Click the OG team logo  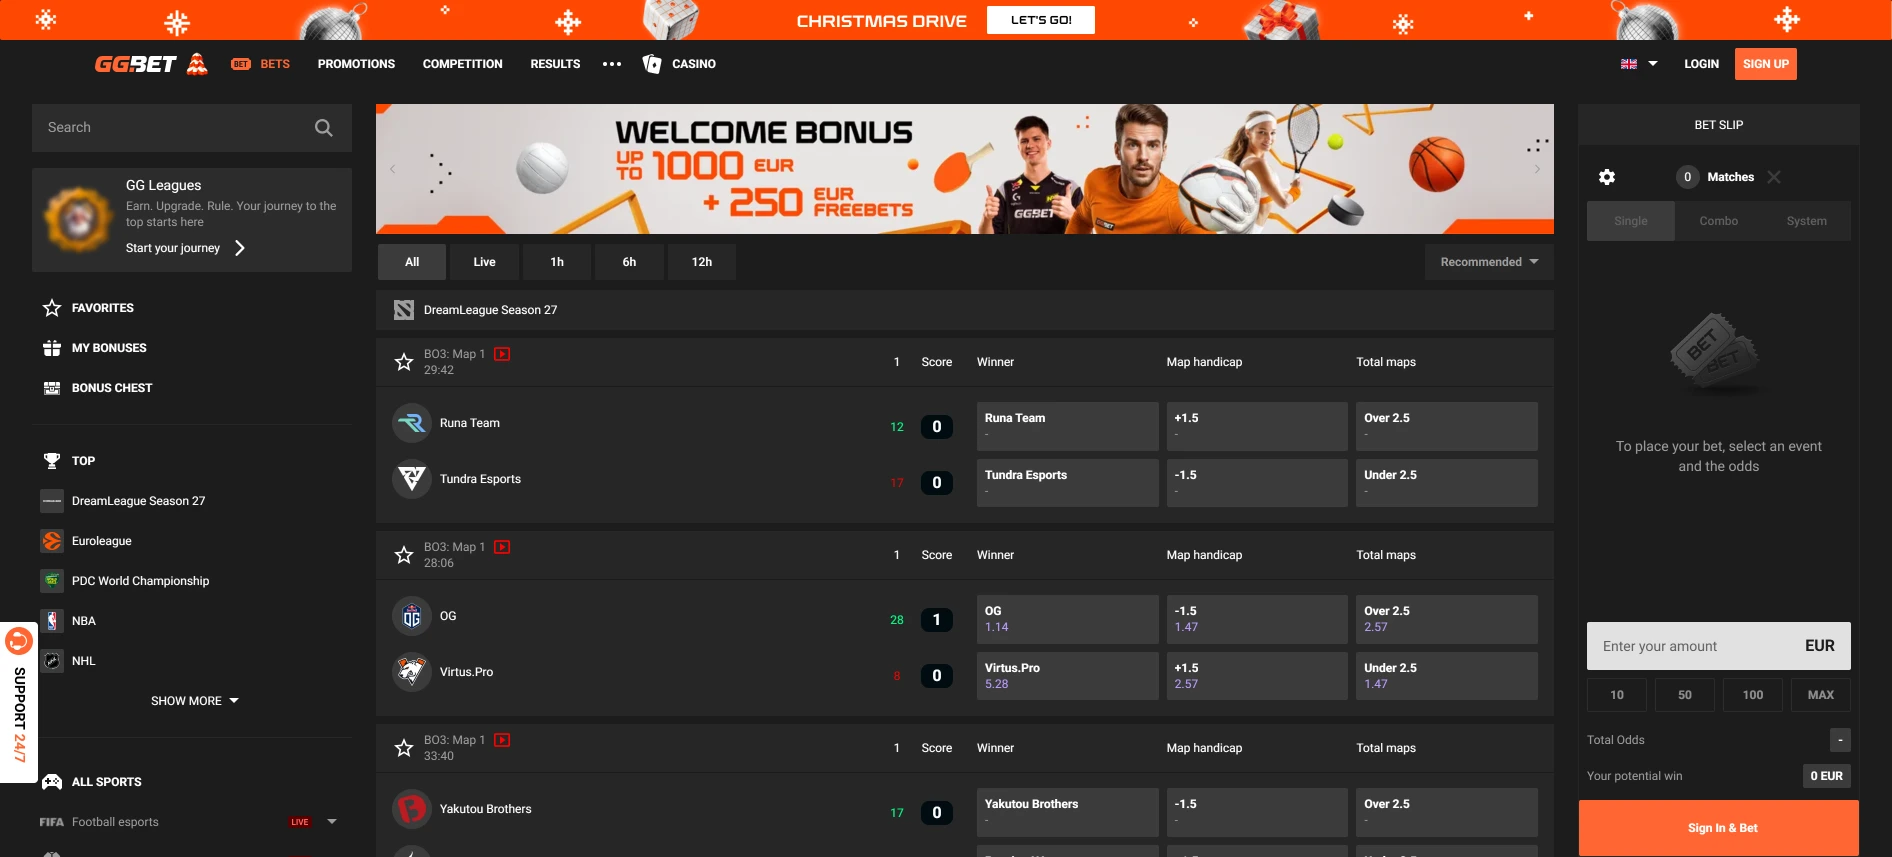click(x=412, y=616)
